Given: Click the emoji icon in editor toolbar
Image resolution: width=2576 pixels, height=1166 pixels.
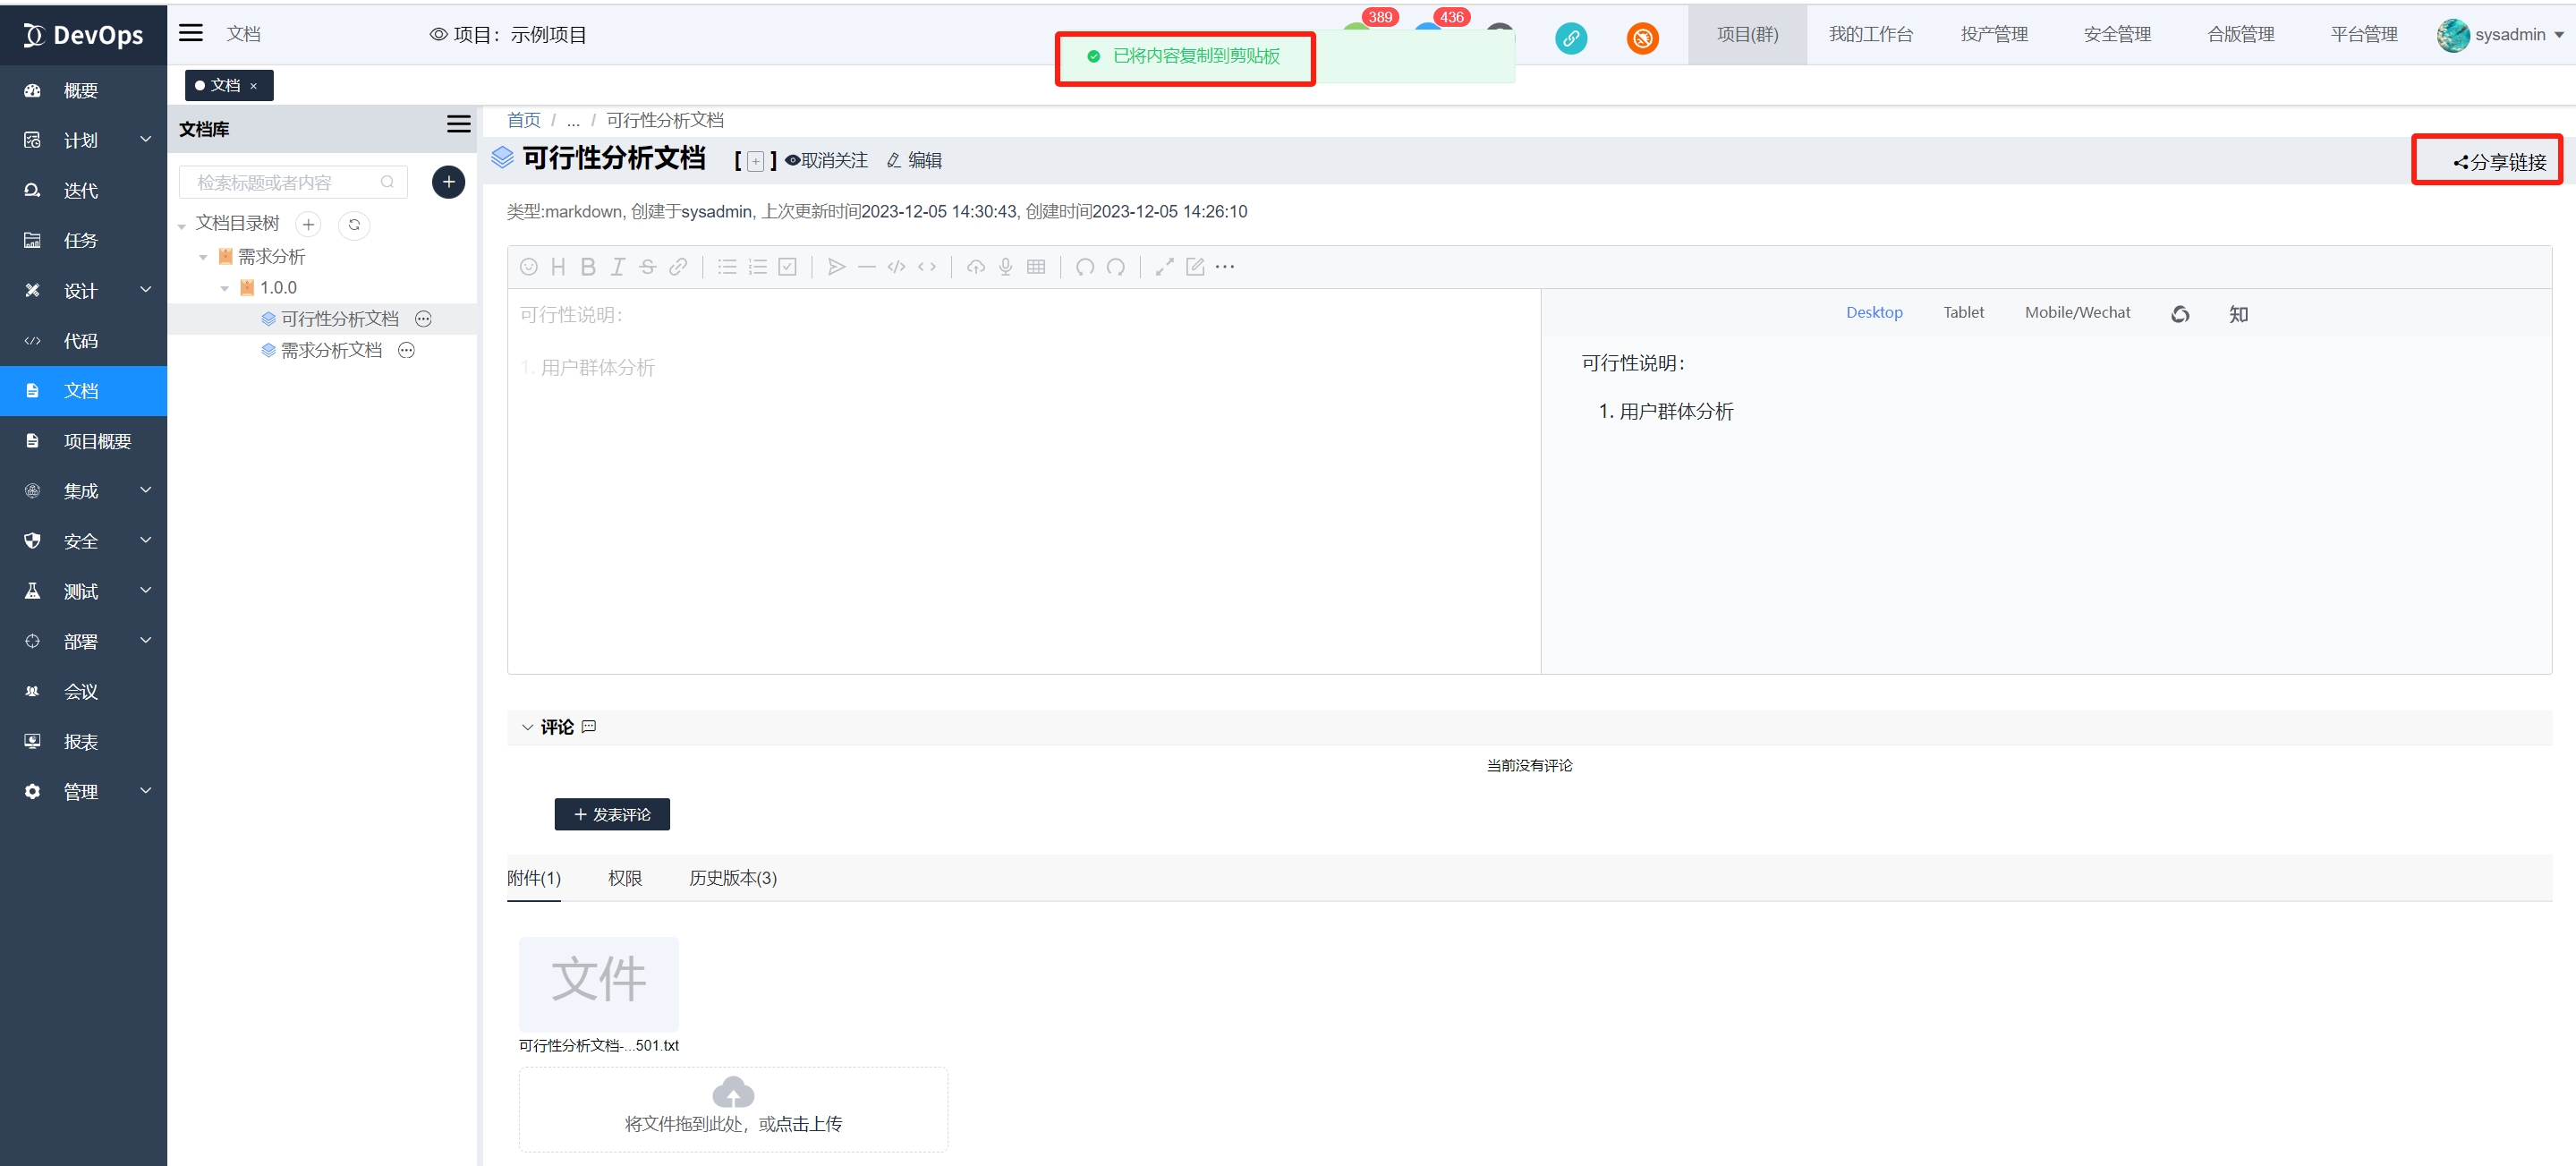Looking at the screenshot, I should tap(529, 267).
